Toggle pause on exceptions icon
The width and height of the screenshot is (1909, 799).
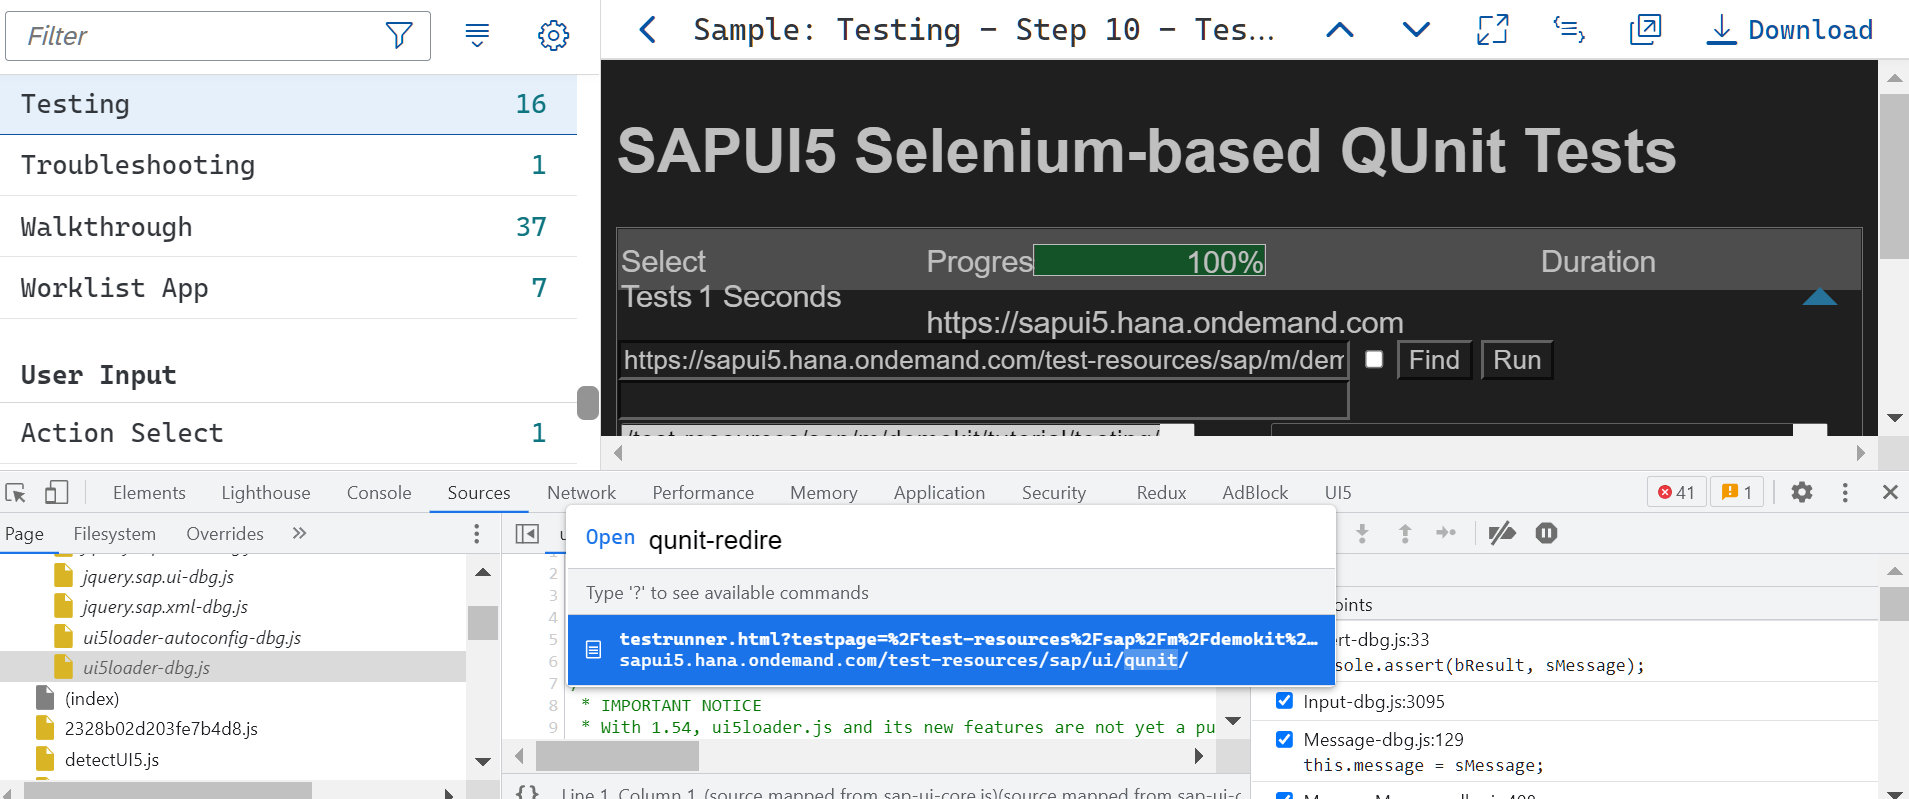point(1546,534)
